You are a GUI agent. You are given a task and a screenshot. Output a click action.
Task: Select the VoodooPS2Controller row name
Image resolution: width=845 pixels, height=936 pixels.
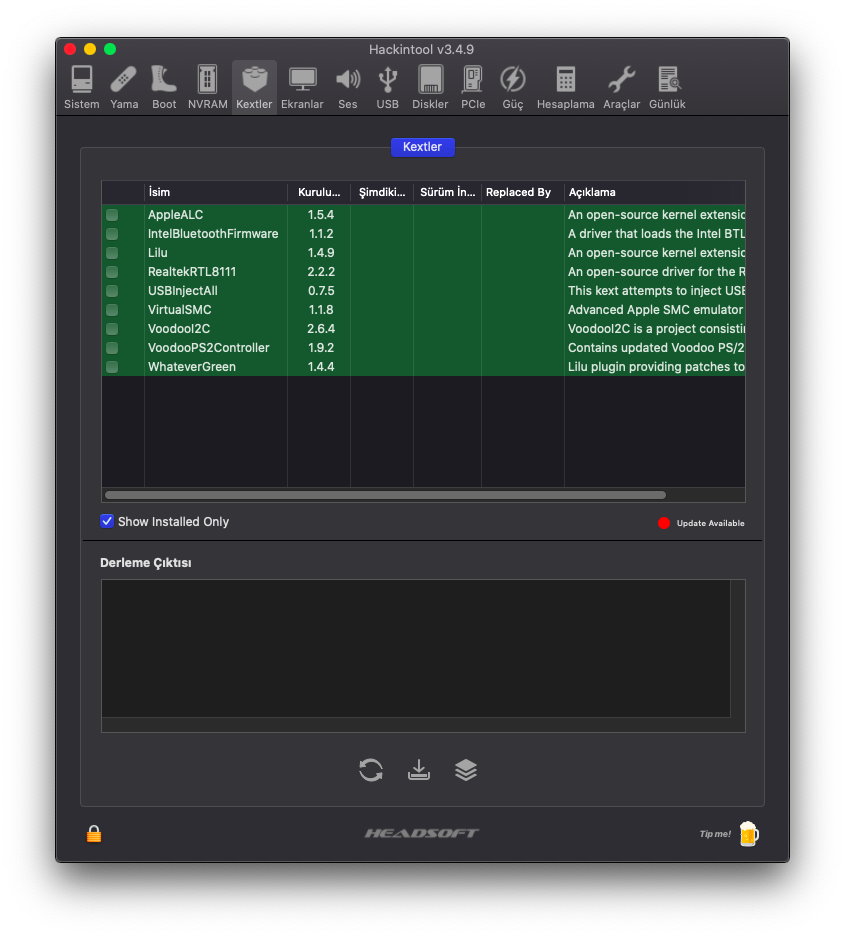click(209, 348)
